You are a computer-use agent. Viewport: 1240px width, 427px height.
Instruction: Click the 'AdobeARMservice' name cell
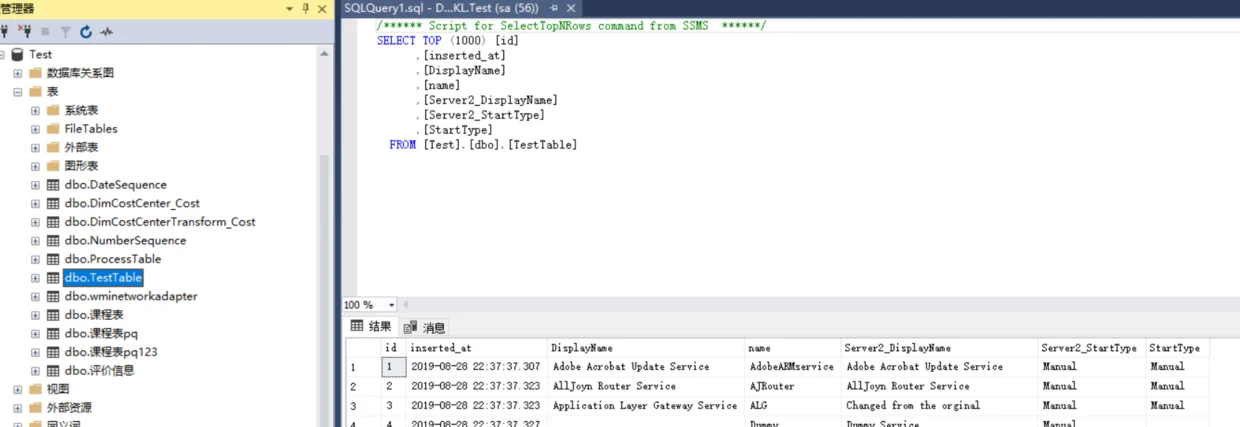(x=793, y=367)
